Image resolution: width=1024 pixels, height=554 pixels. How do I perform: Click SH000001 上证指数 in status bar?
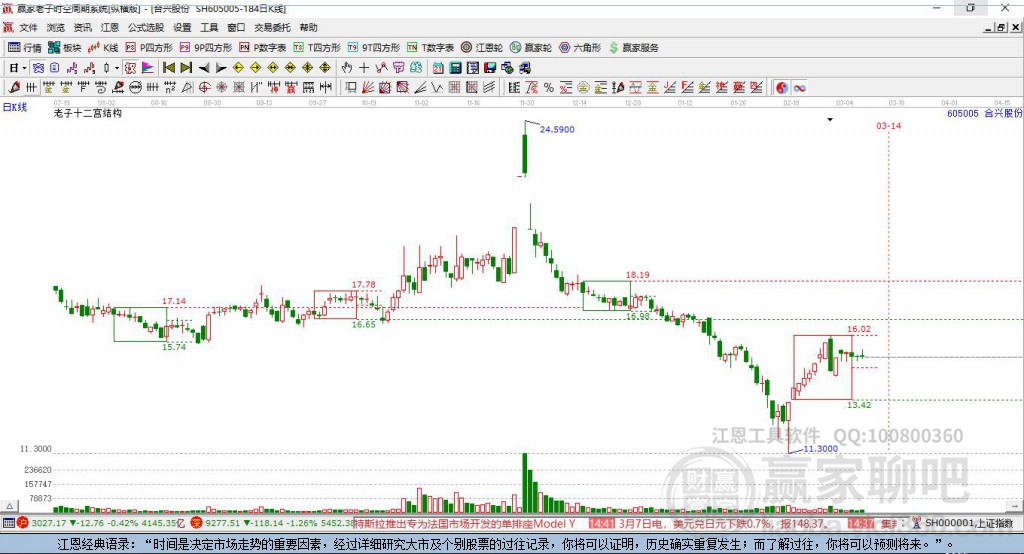pyautogui.click(x=968, y=523)
